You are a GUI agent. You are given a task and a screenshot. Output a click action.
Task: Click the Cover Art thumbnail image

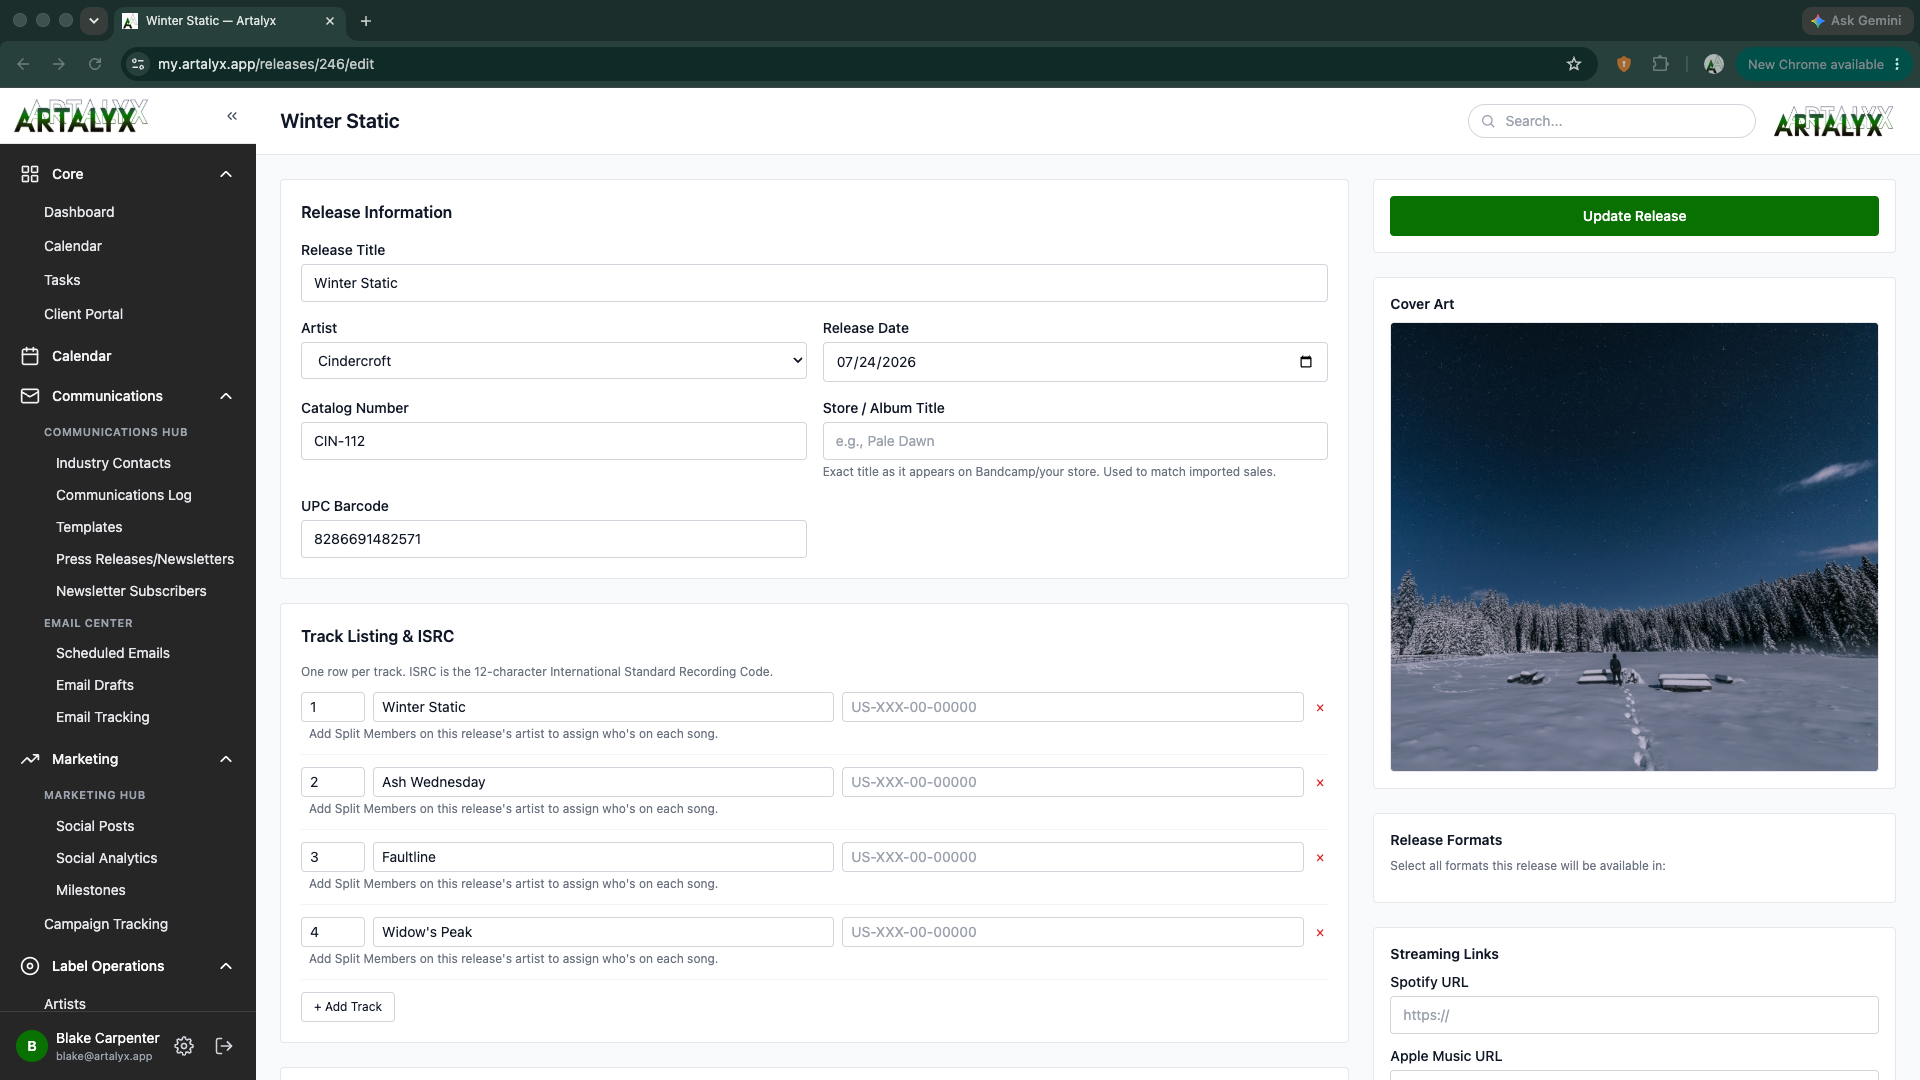[1634, 547]
